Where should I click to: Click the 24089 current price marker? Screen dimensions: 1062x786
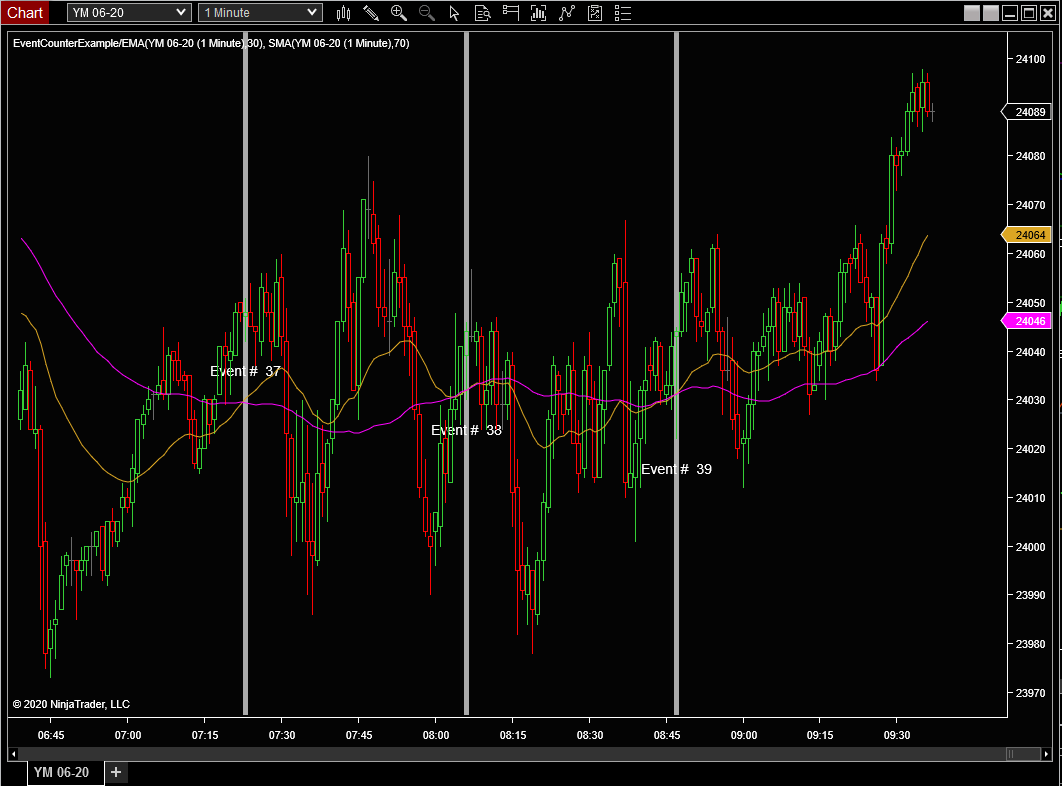(x=1027, y=112)
